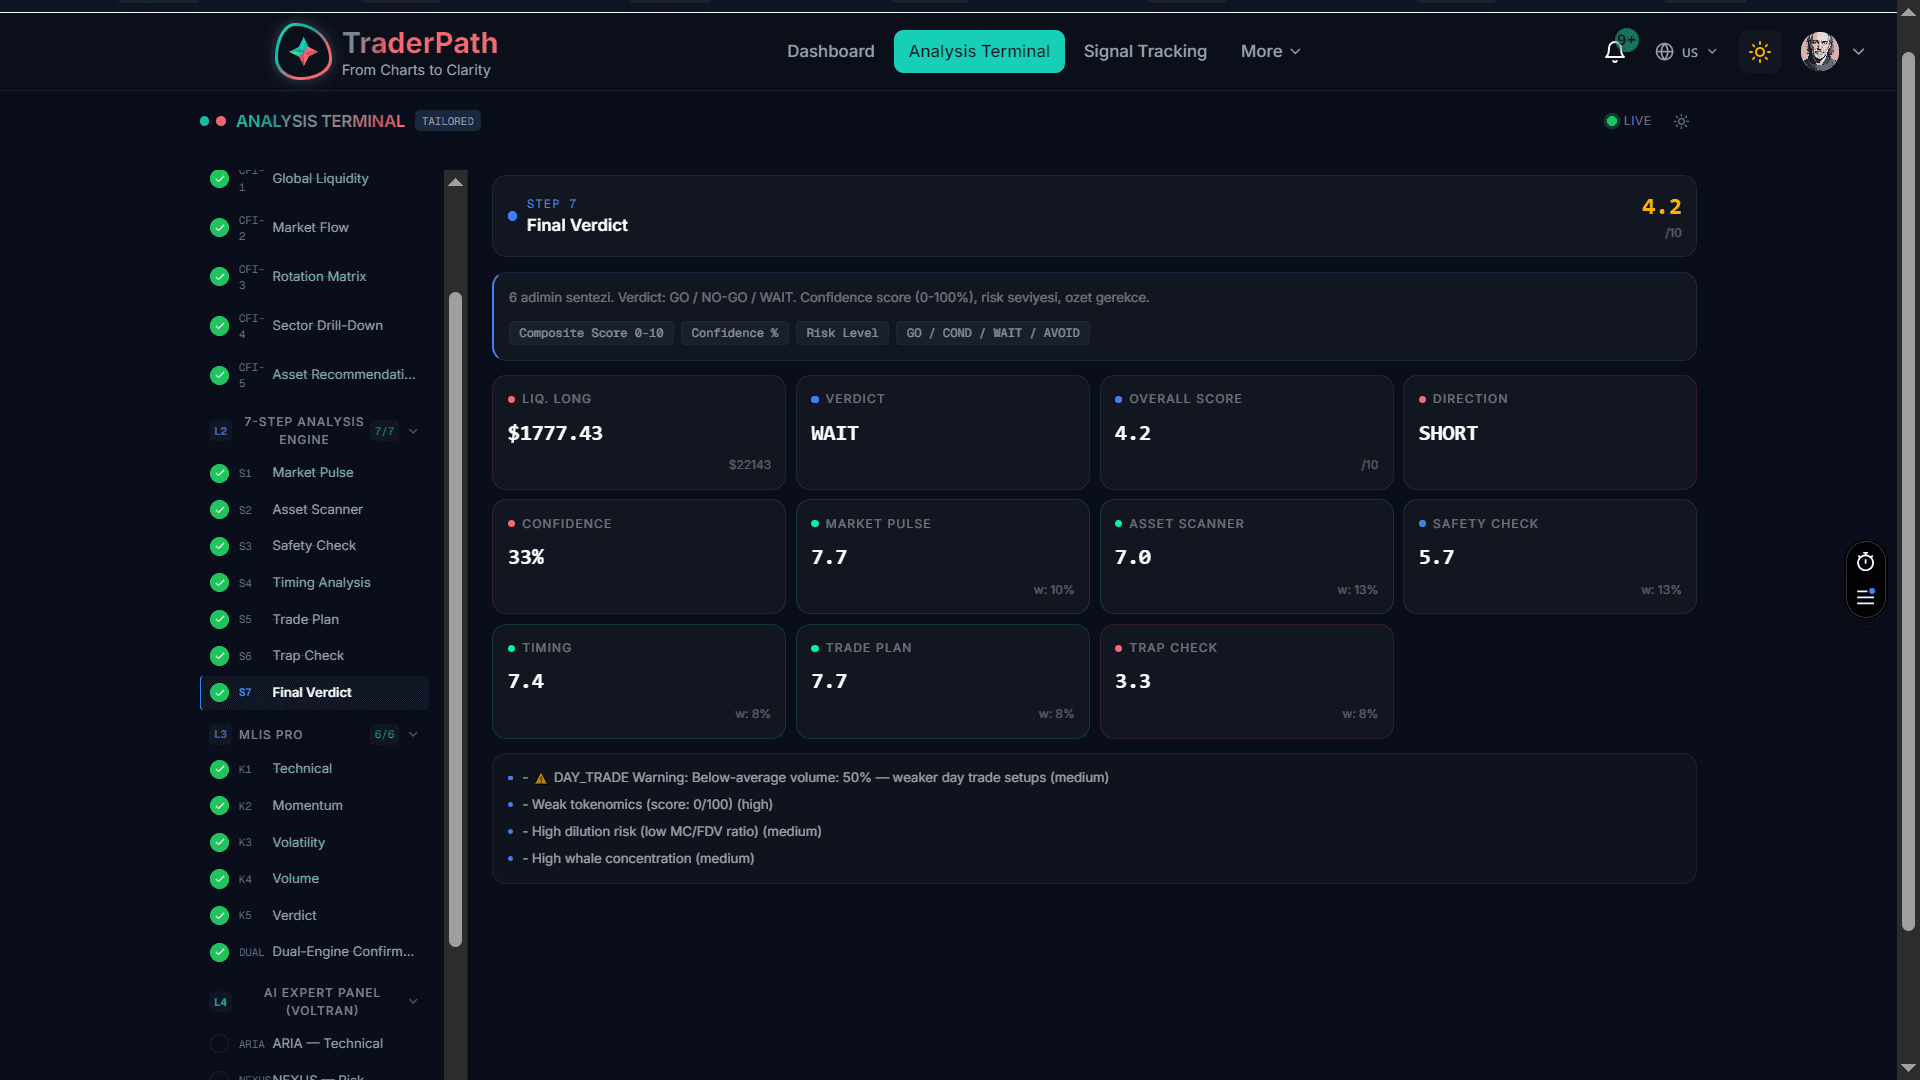Viewport: 1920px width, 1080px height.
Task: Click the Risk Level tag
Action: (x=842, y=333)
